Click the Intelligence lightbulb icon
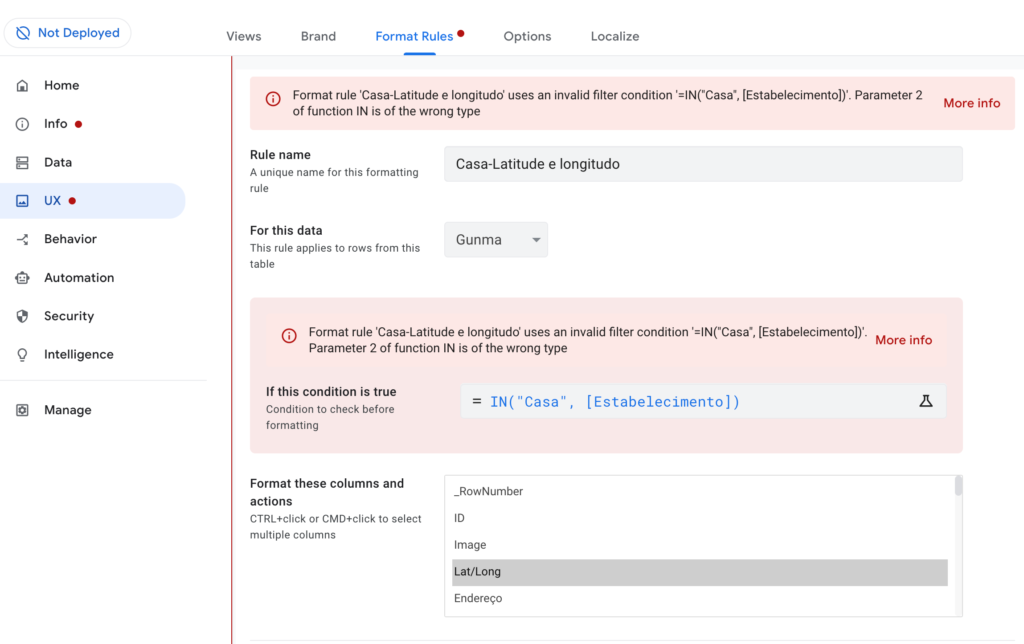Screen dimensions: 1024x644 pyautogui.click(x=22, y=355)
